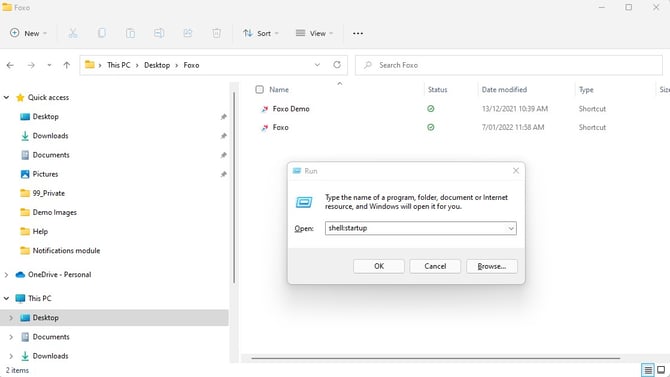The image size is (670, 377).
Task: Click the Search Foxo field
Action: pos(509,65)
